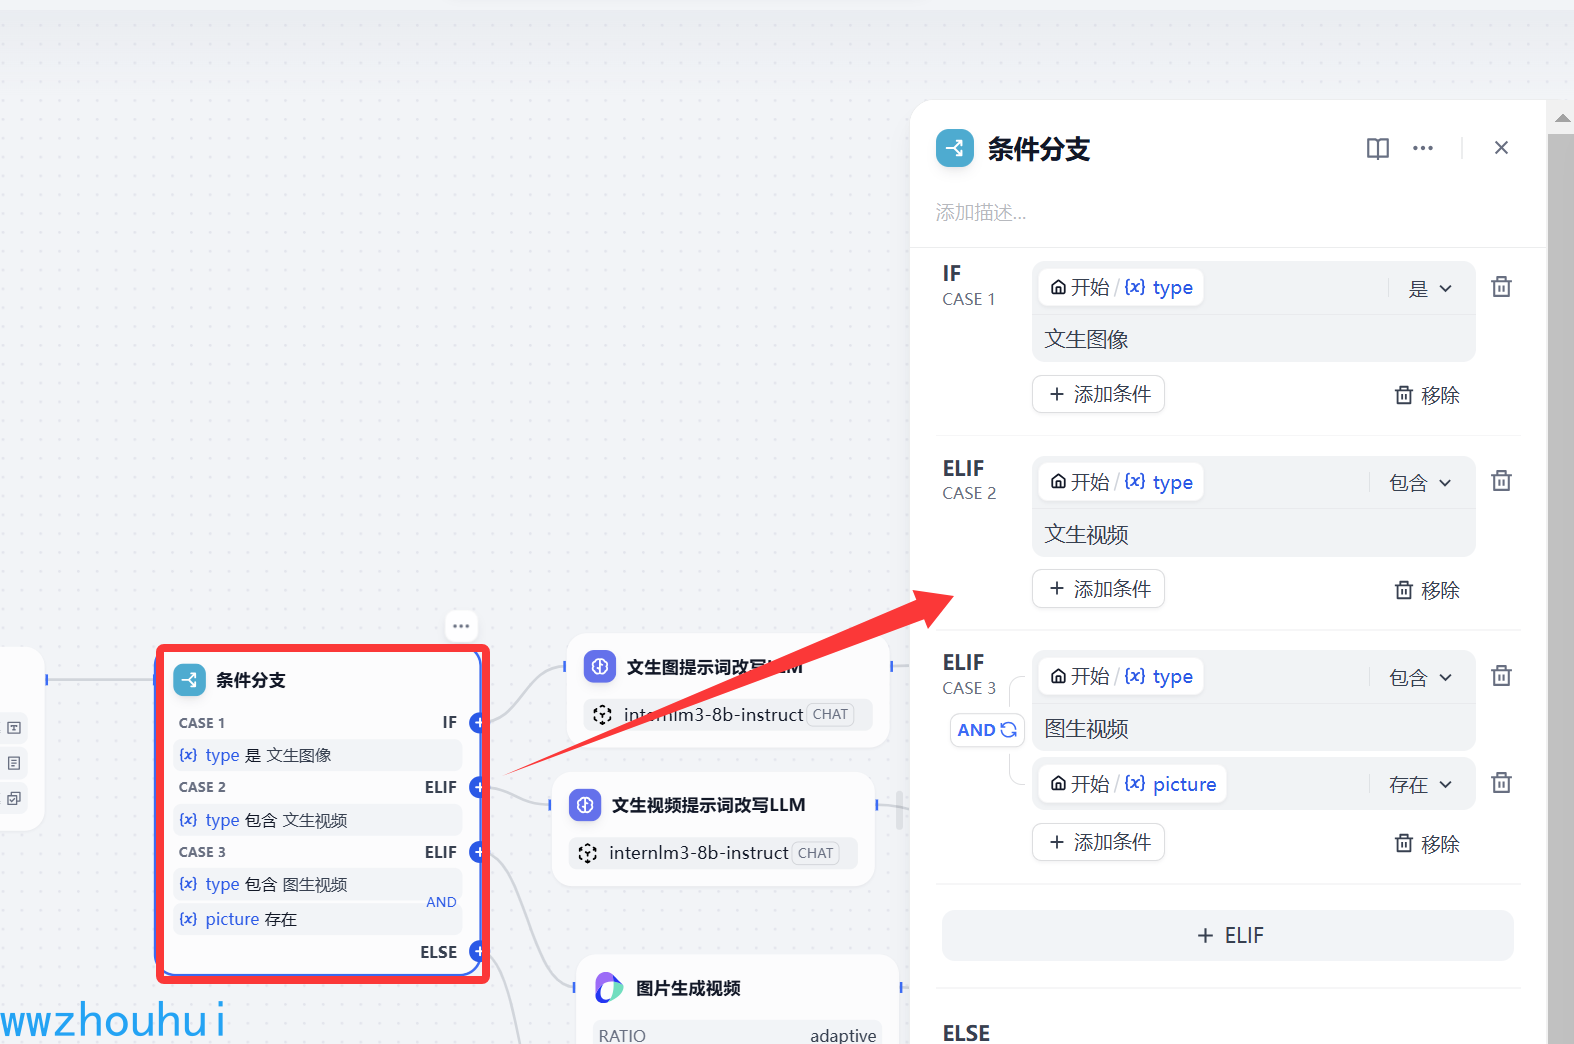
Task: Select the 开始 / type variable in CASE 1
Action: (1121, 288)
